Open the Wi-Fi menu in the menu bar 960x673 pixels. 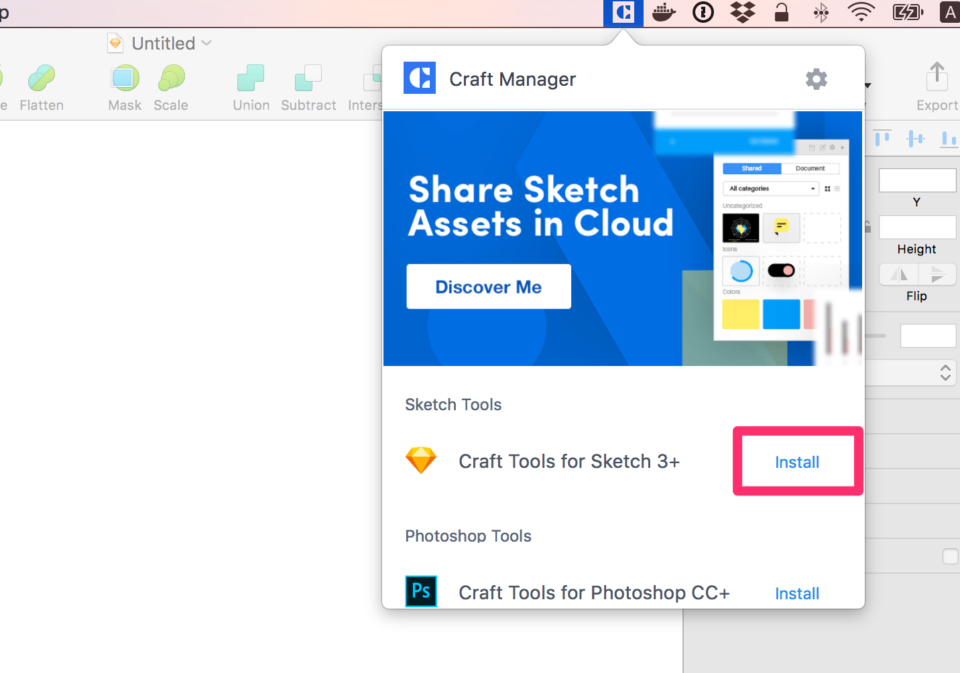859,13
